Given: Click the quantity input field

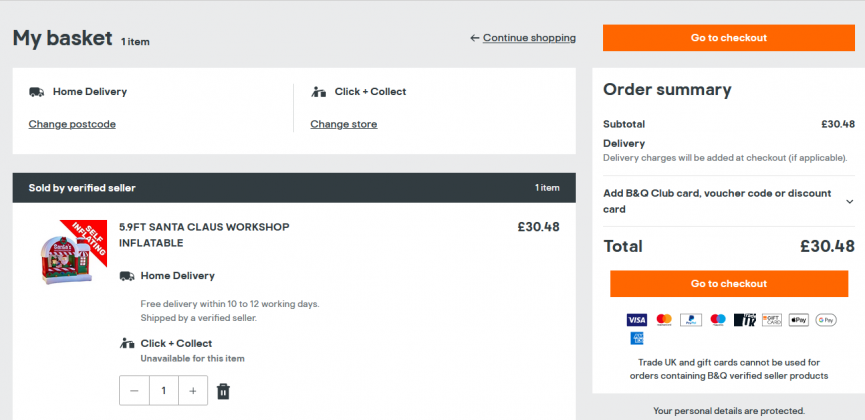Looking at the screenshot, I should click(x=164, y=391).
